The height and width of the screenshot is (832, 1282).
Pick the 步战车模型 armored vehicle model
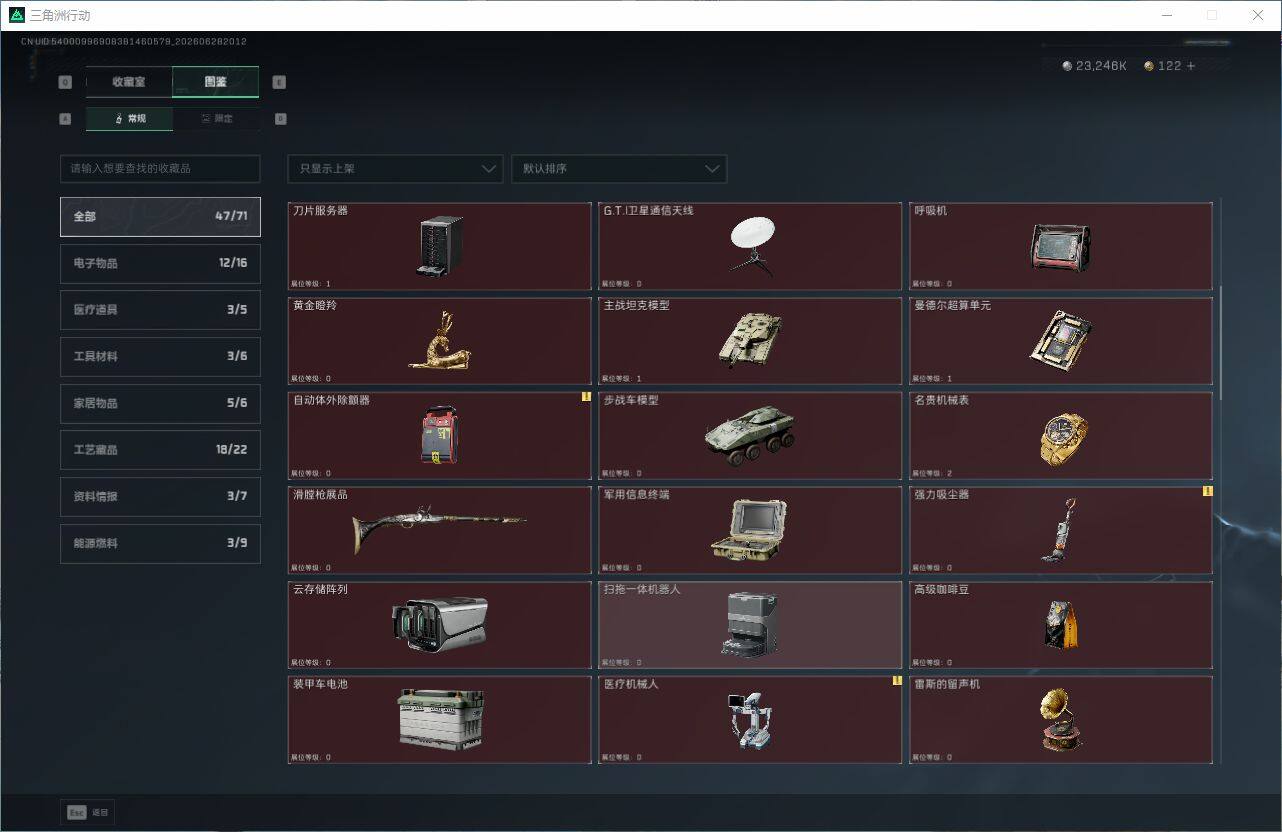750,436
